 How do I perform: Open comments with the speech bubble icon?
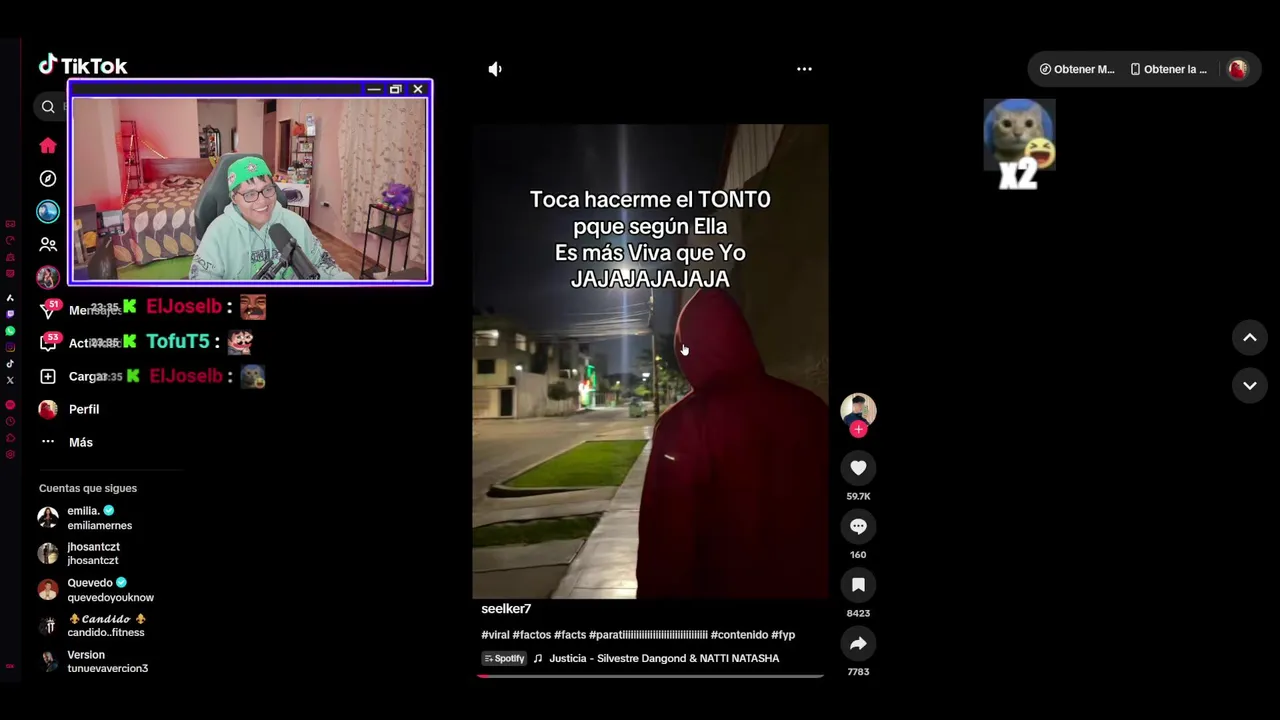[x=858, y=526]
